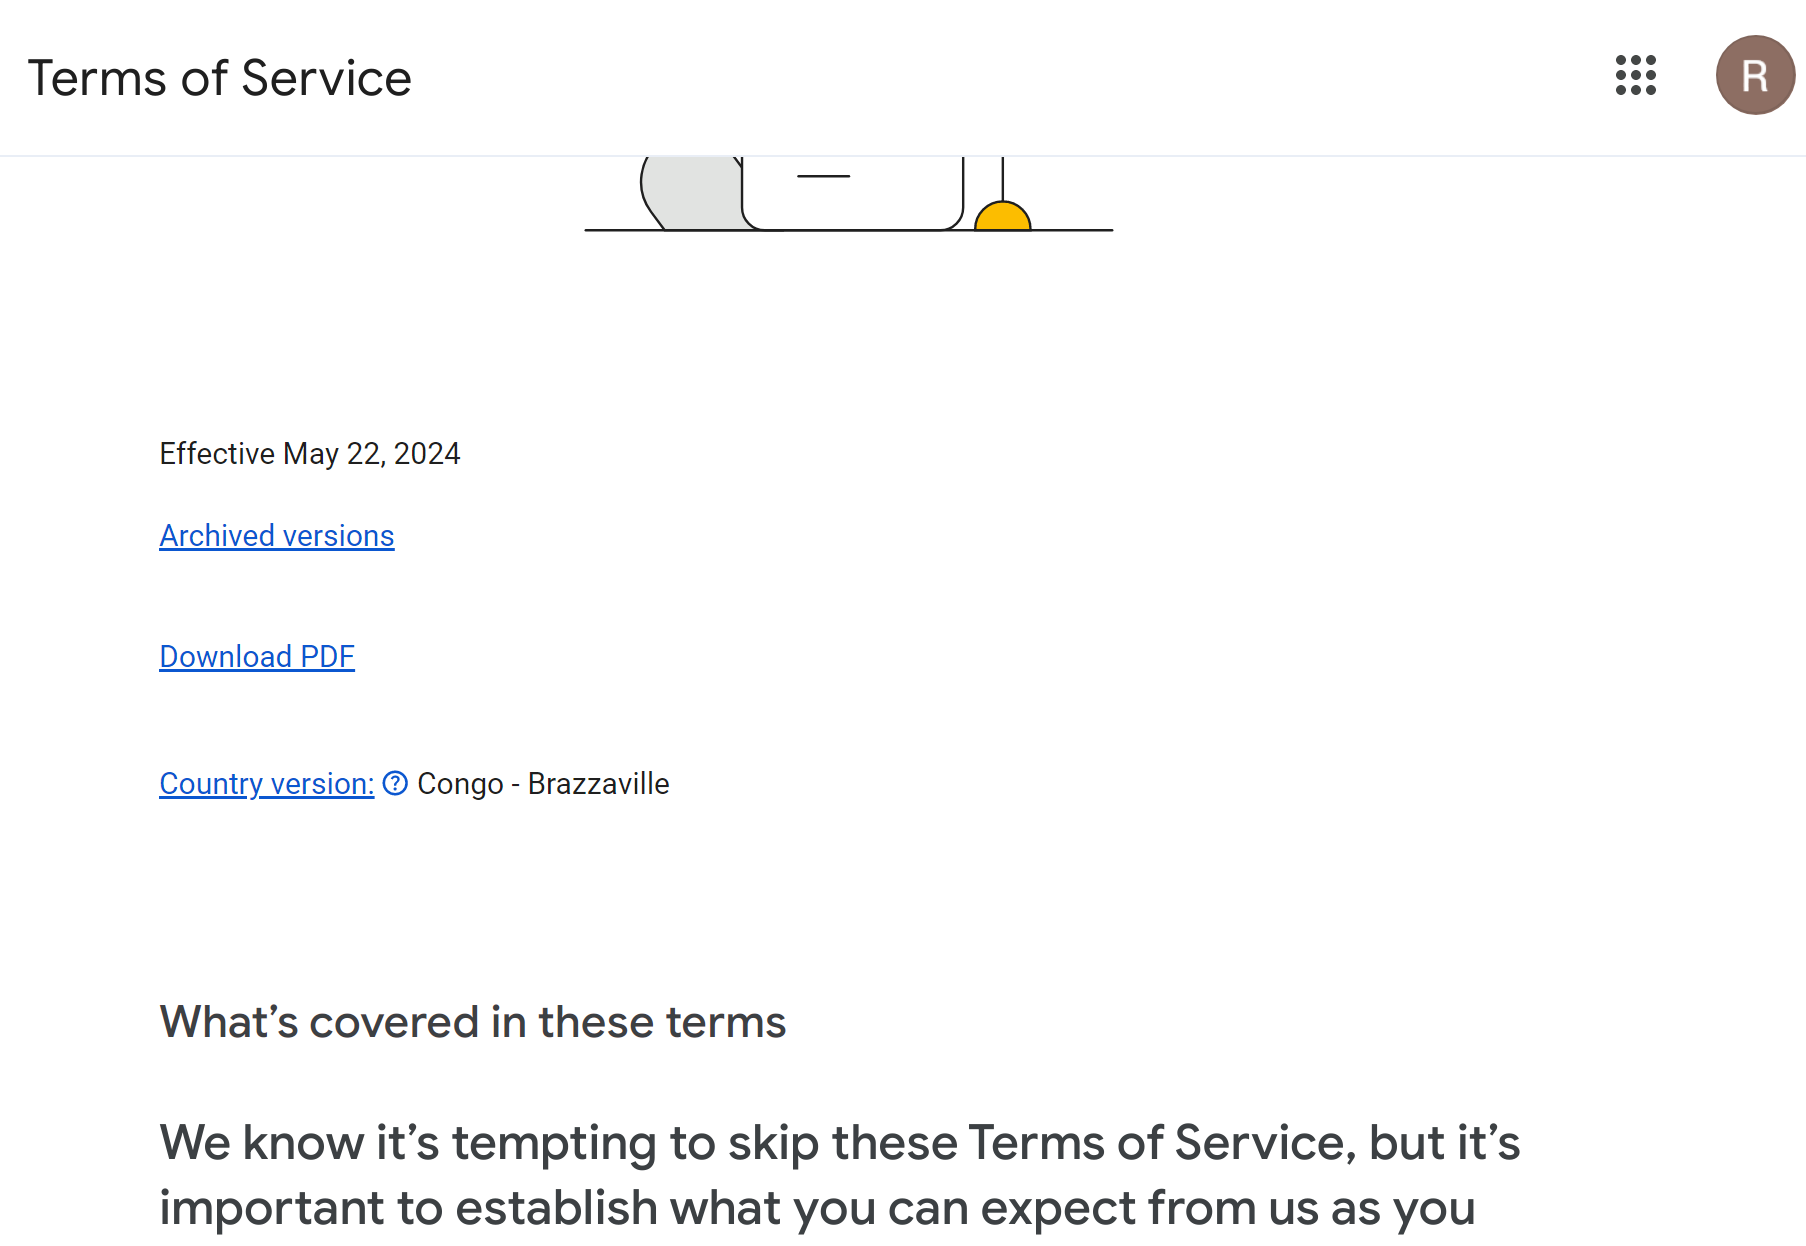Open the account menu with R avatar
The height and width of the screenshot is (1246, 1806).
point(1755,76)
